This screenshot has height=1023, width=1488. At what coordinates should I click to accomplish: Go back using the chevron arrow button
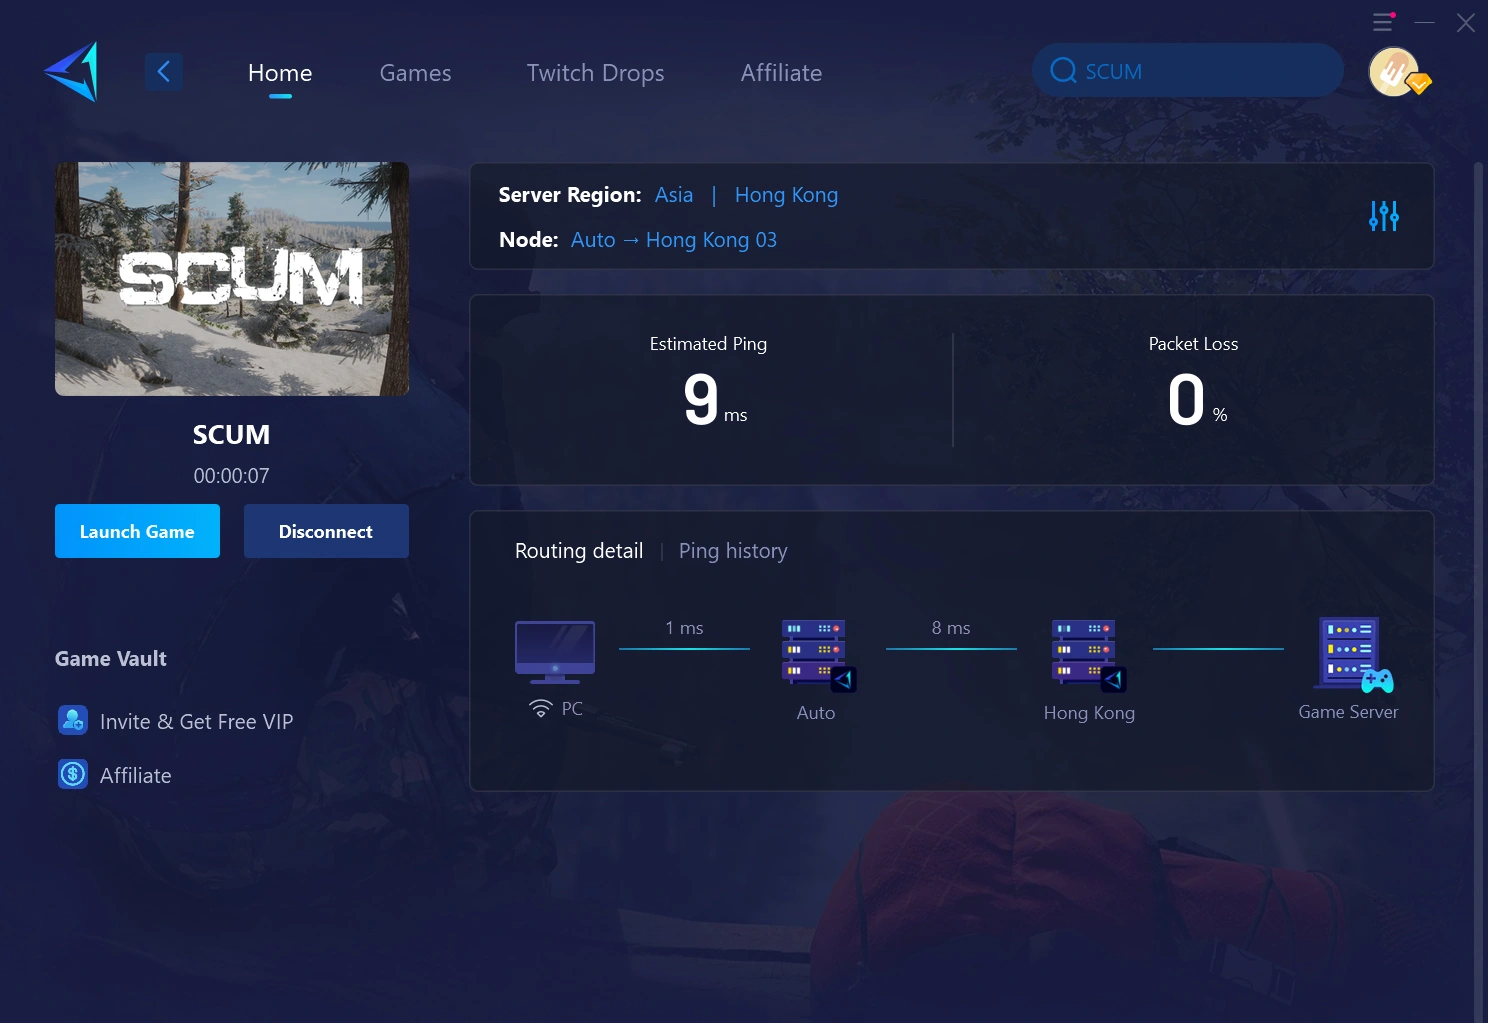164,72
